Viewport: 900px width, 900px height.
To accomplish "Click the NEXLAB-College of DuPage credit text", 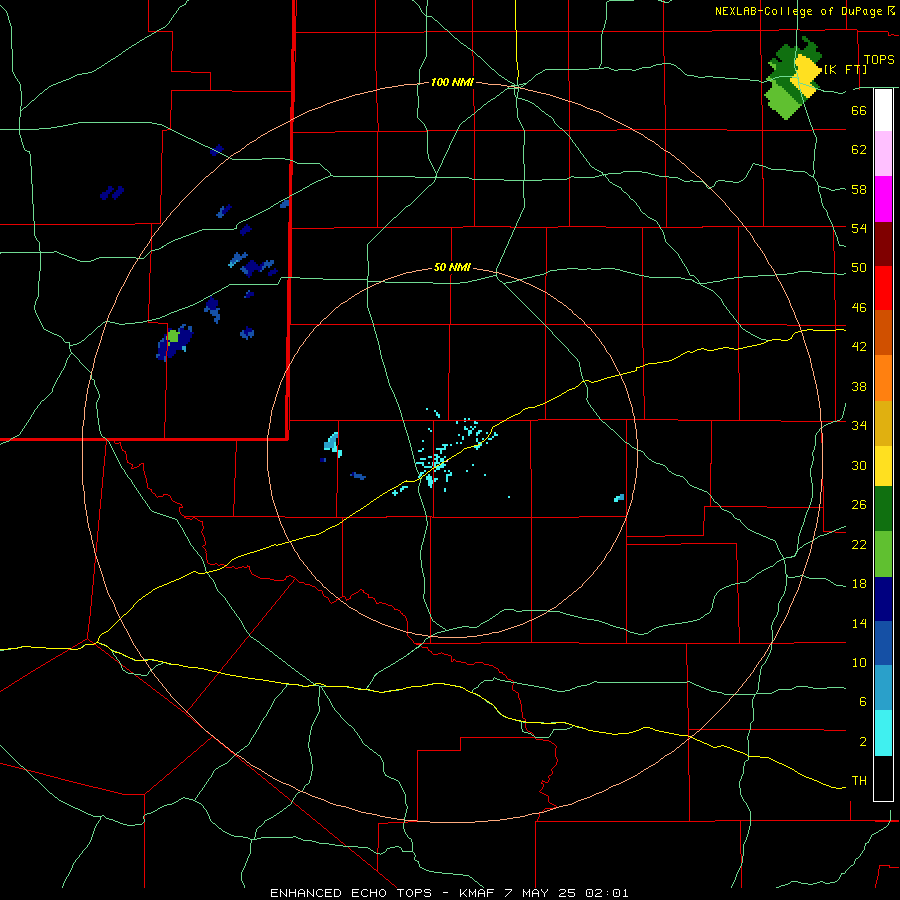I will pos(799,11).
